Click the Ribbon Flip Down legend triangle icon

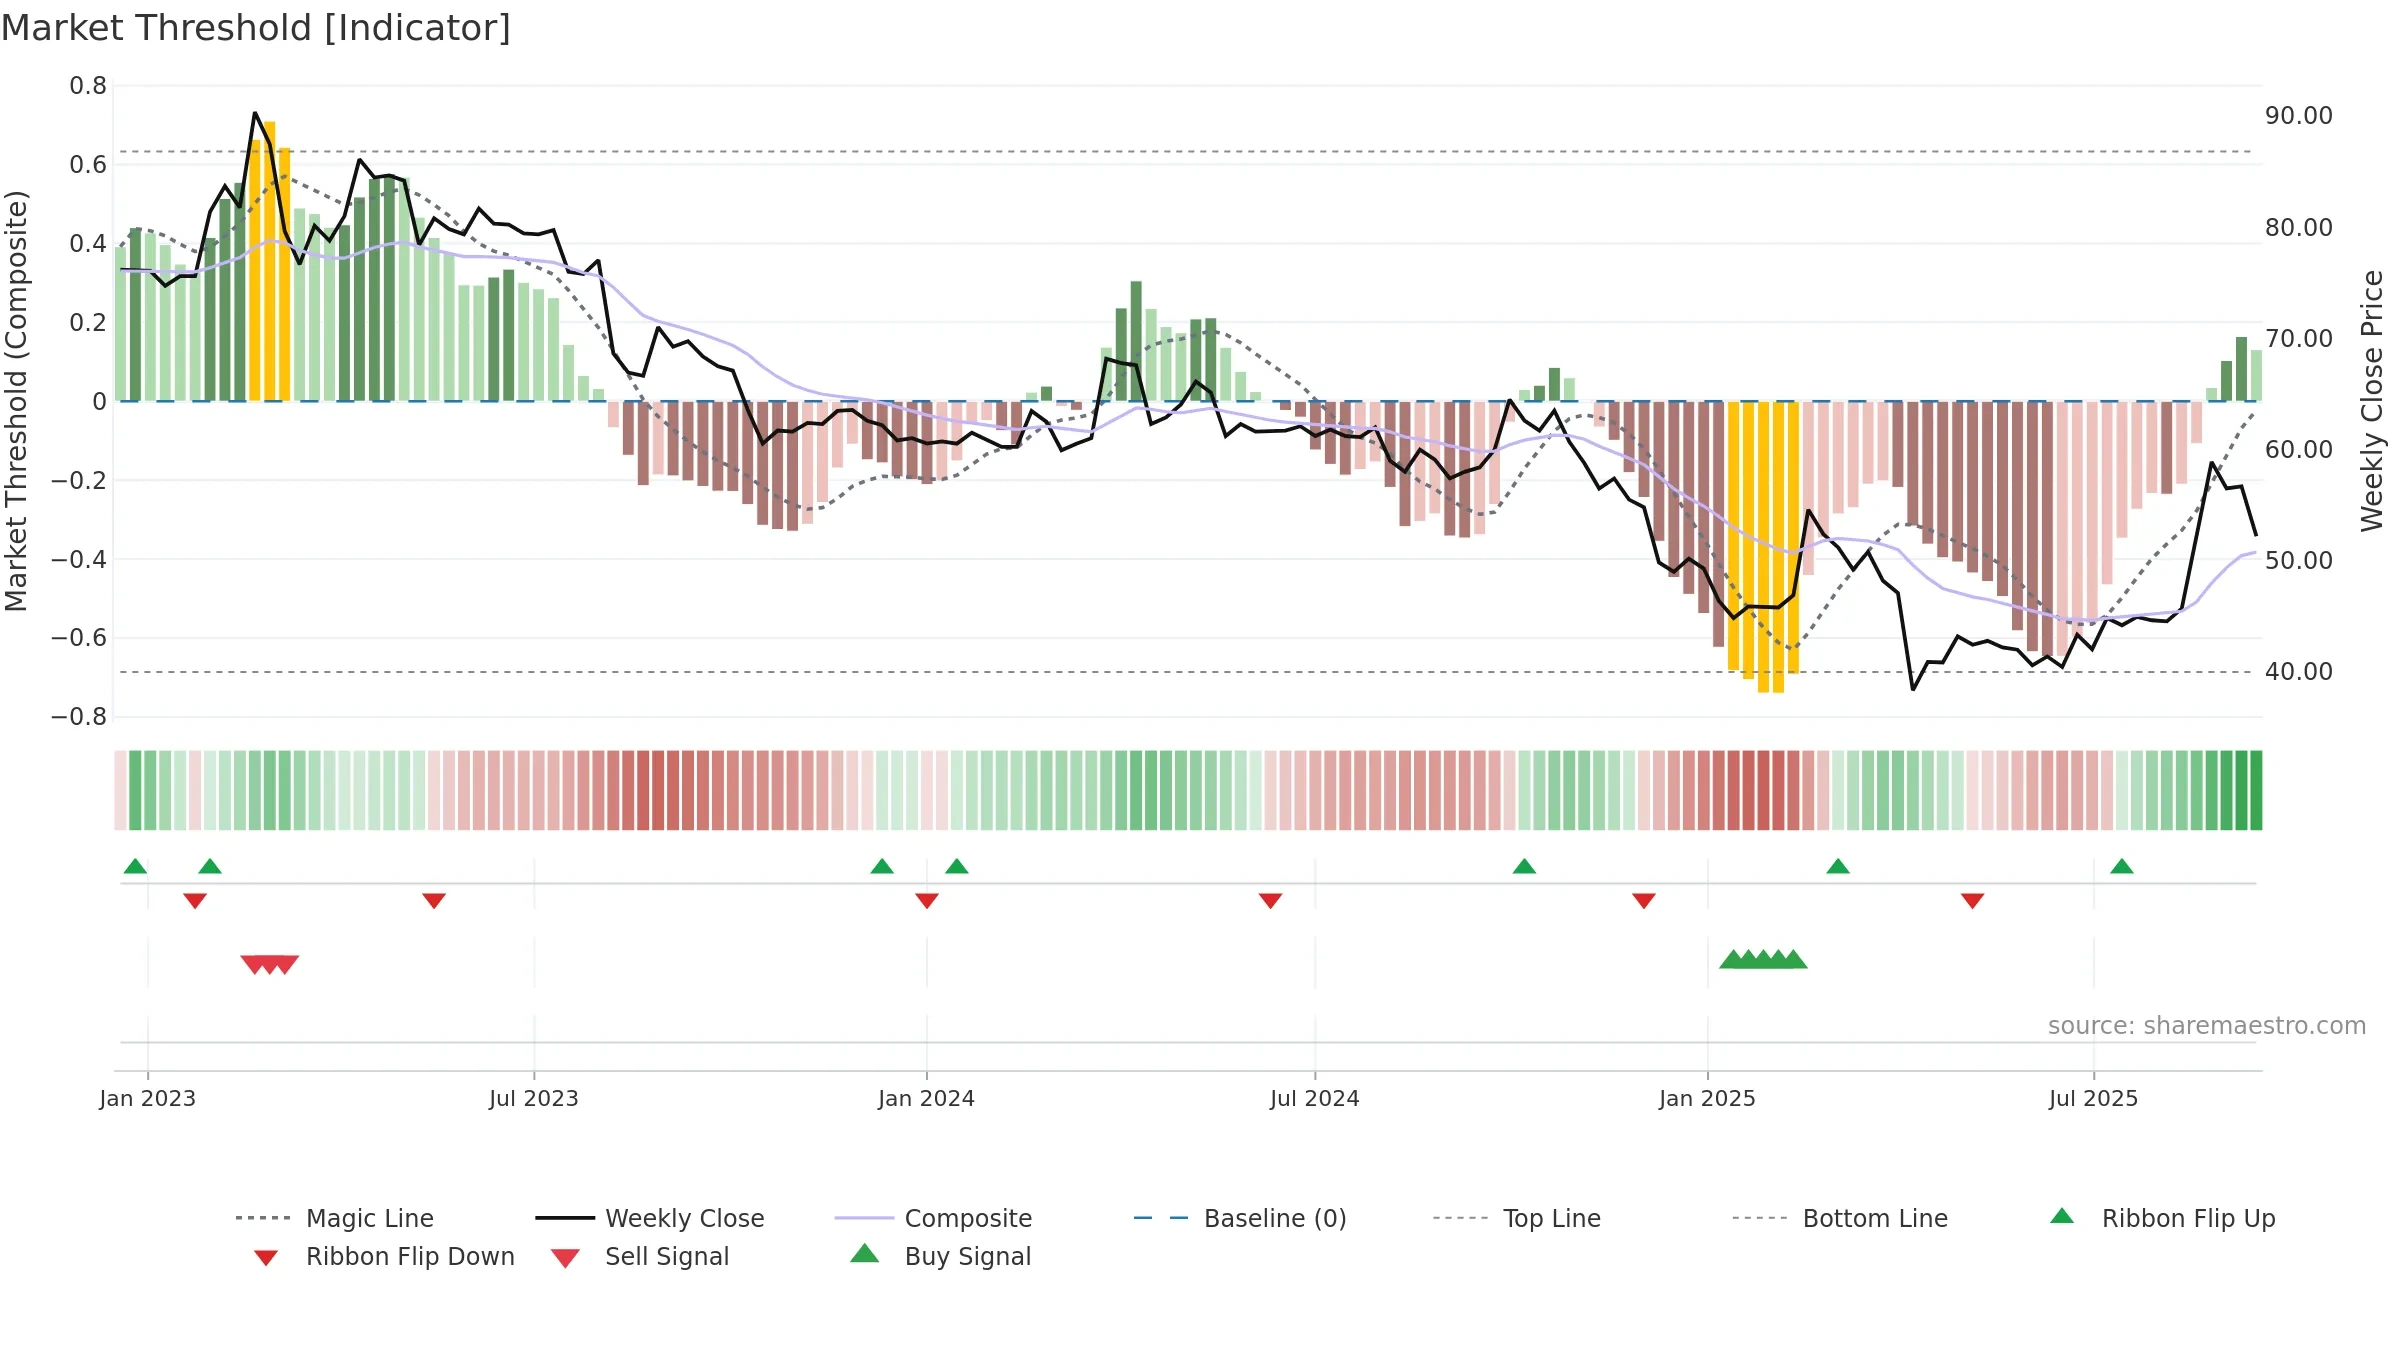click(266, 1258)
